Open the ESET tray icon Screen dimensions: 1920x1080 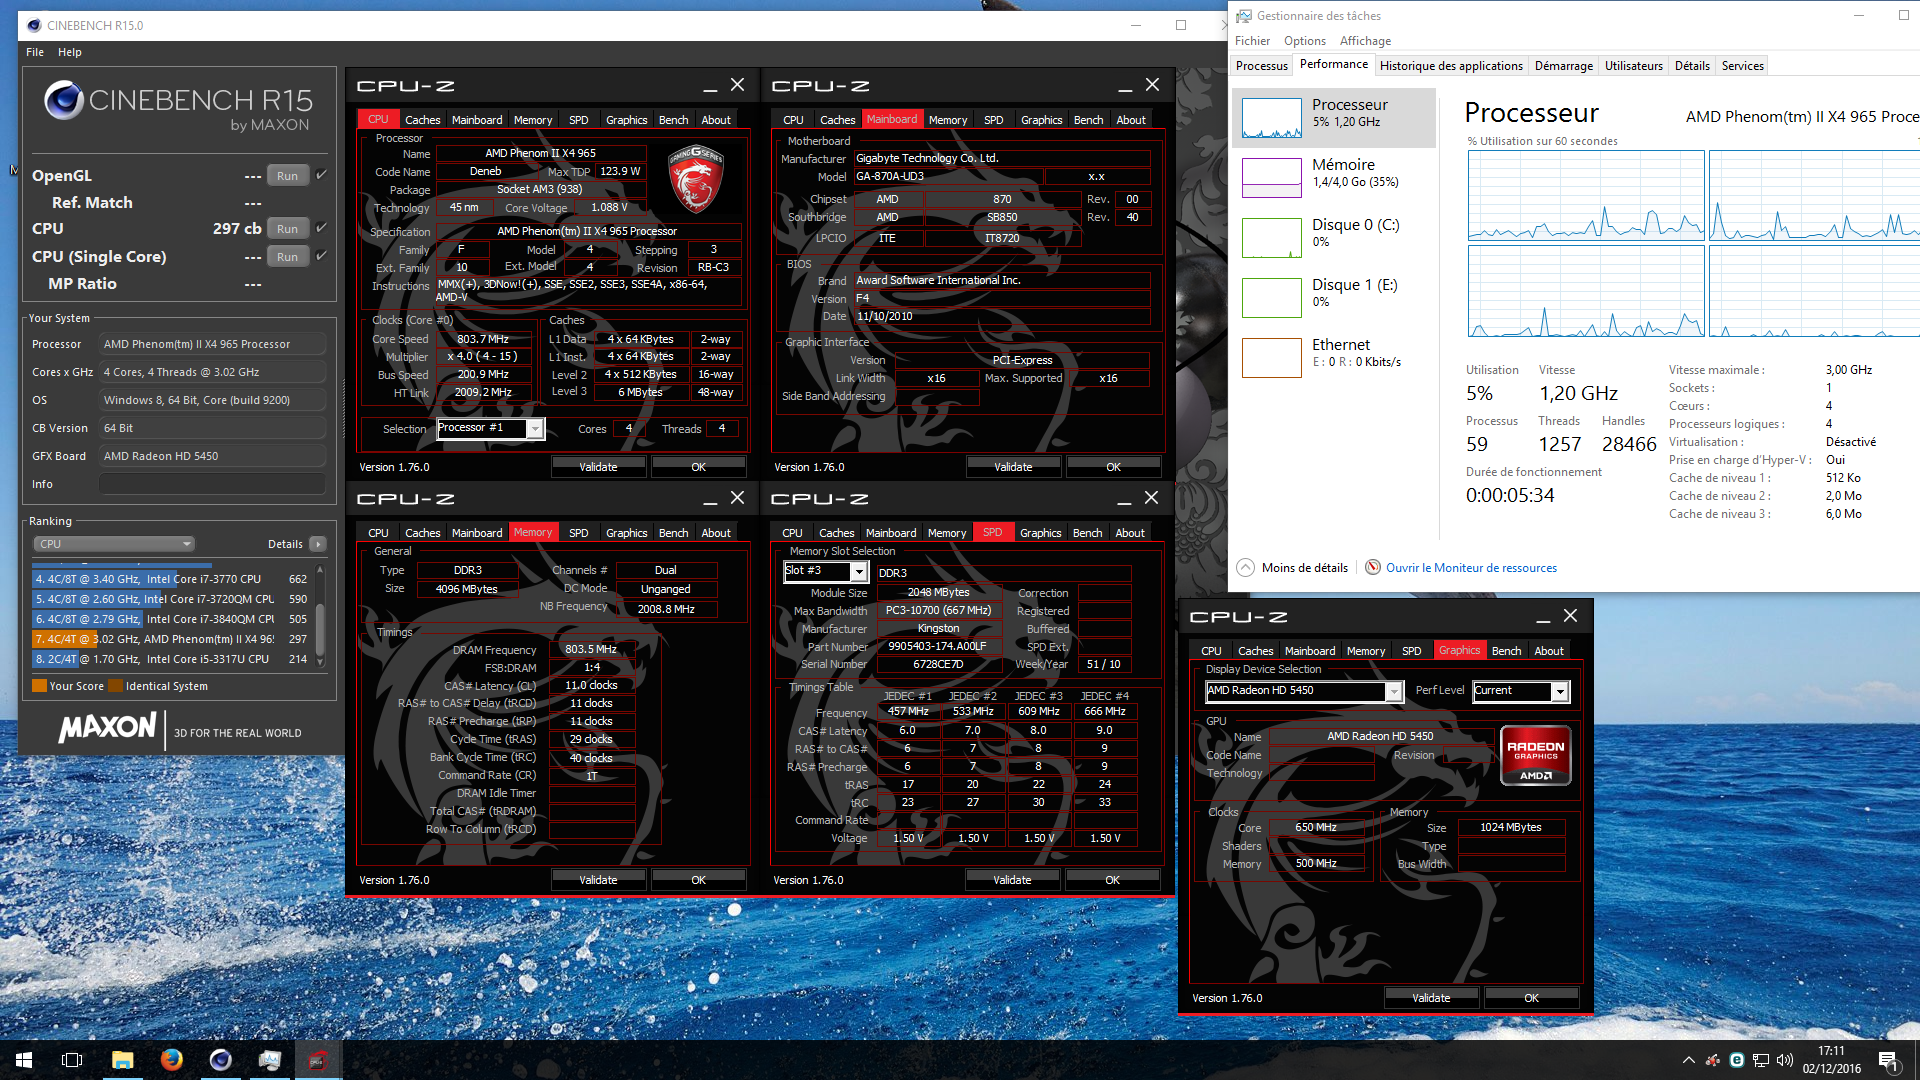click(x=1737, y=1060)
